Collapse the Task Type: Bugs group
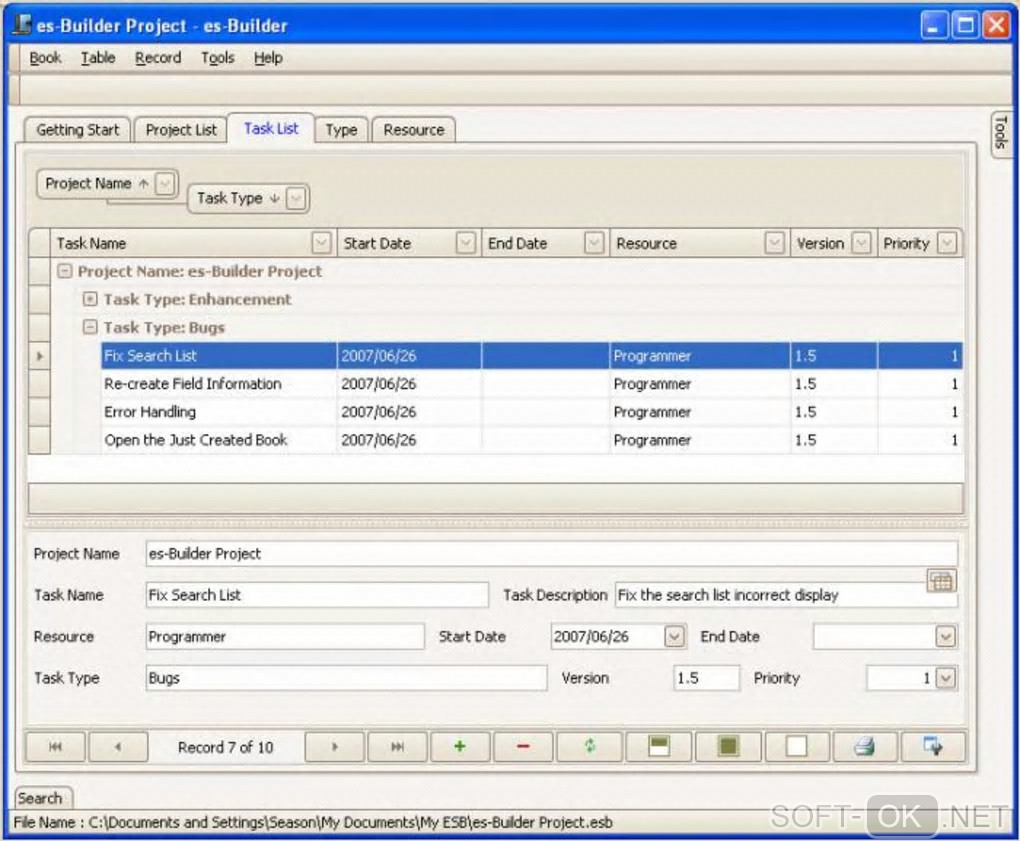1020x841 pixels. tap(90, 327)
